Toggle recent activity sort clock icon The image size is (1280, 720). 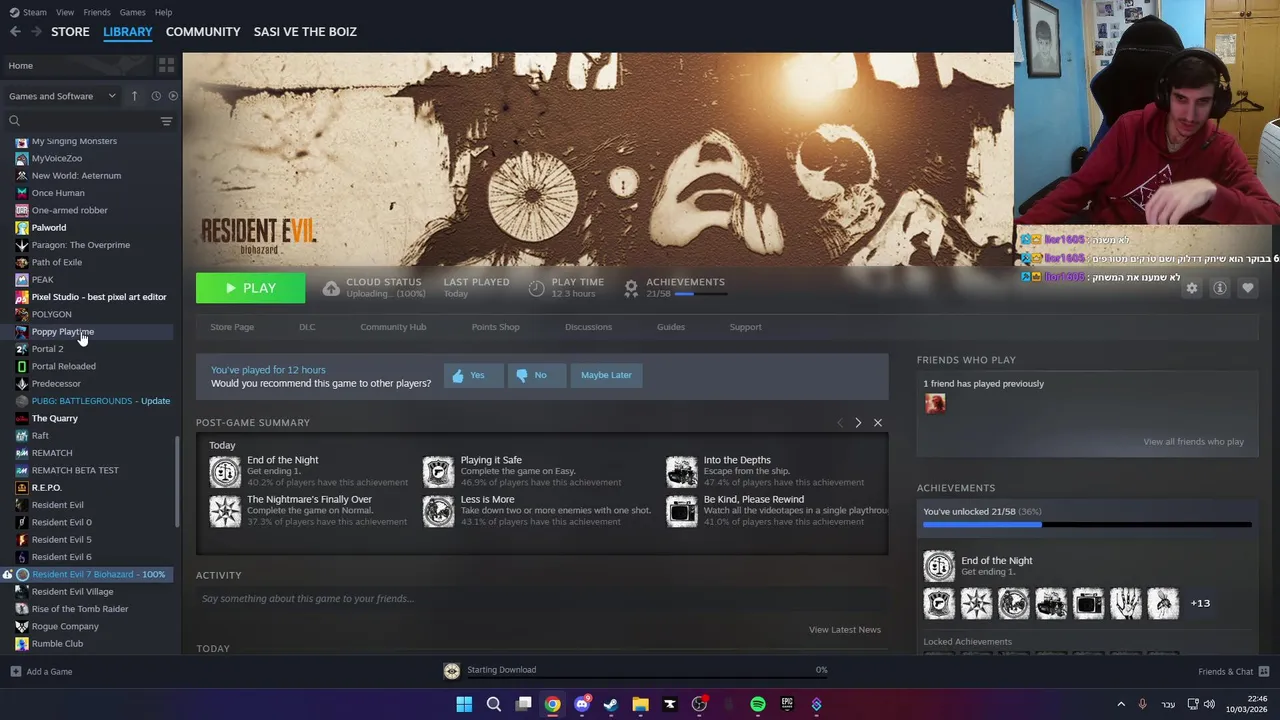[x=156, y=96]
